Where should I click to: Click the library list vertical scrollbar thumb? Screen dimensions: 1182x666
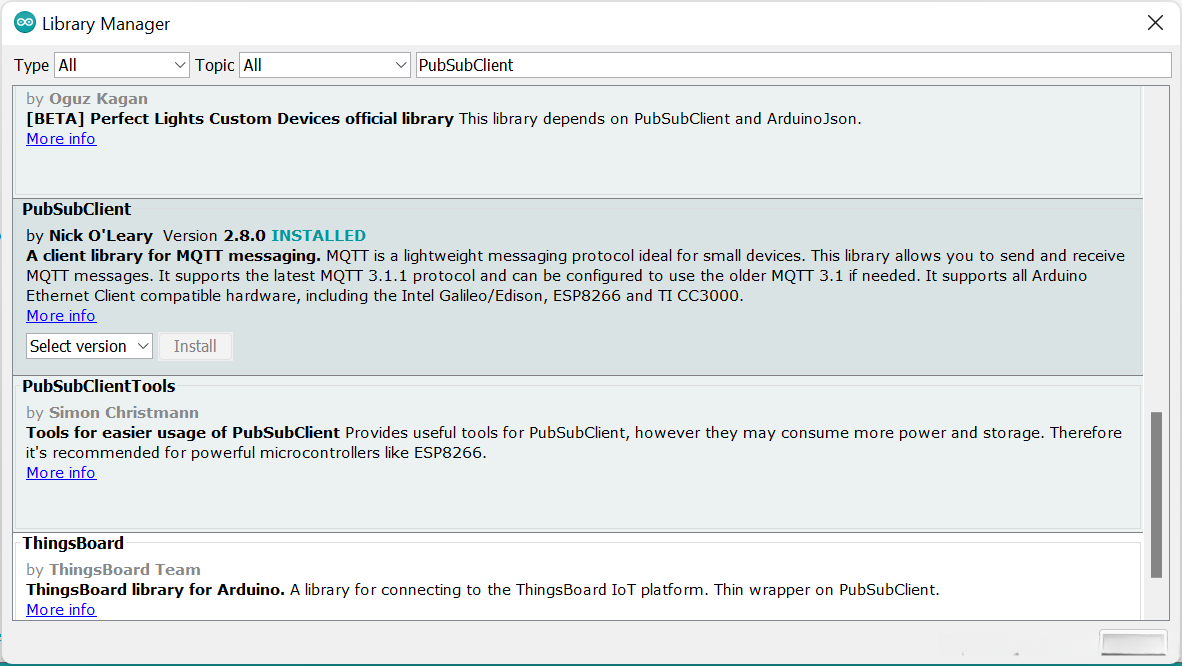pyautogui.click(x=1156, y=495)
